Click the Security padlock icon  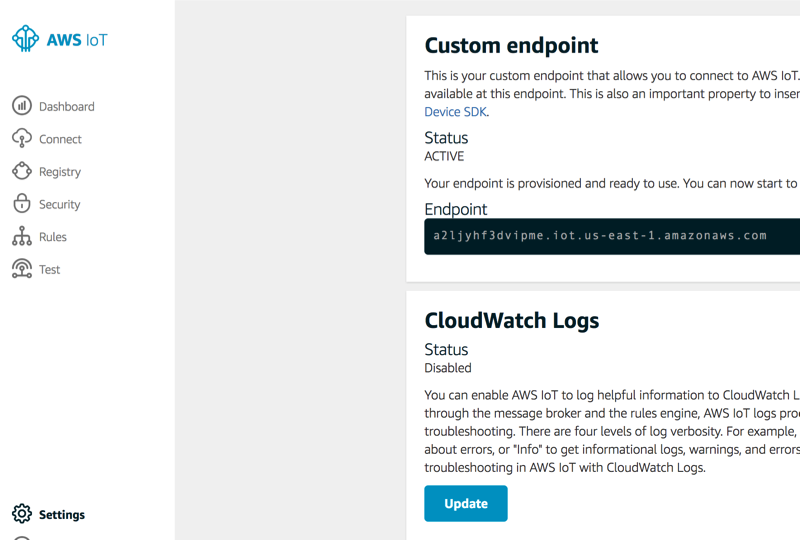(22, 204)
